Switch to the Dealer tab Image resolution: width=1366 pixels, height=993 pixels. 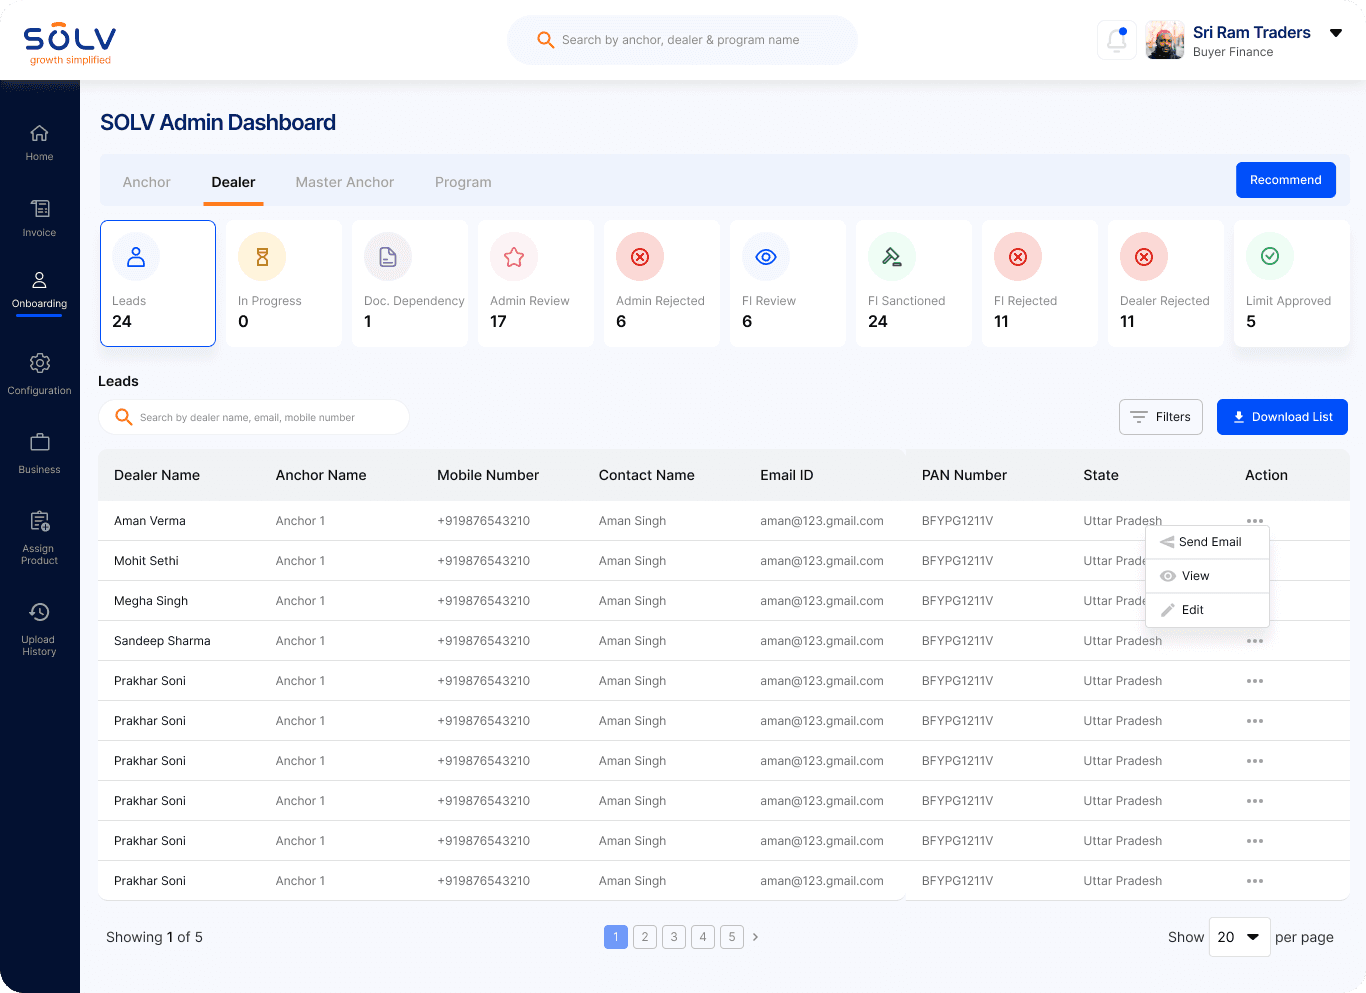[233, 182]
